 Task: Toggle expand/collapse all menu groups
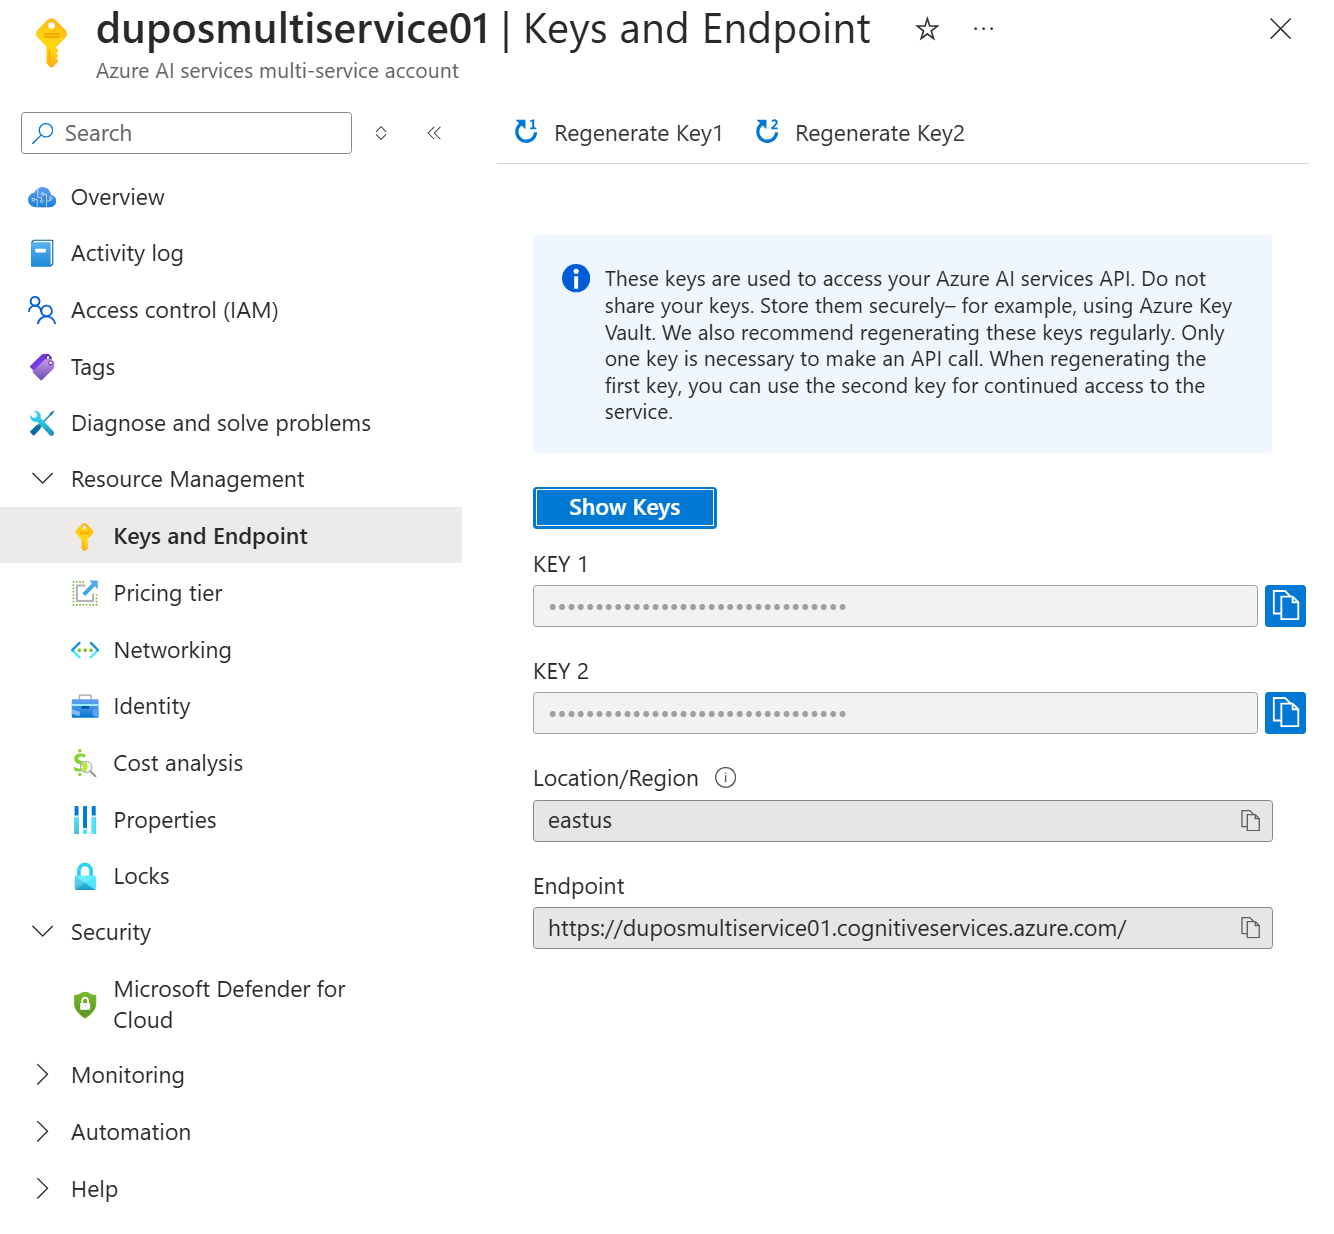point(381,133)
